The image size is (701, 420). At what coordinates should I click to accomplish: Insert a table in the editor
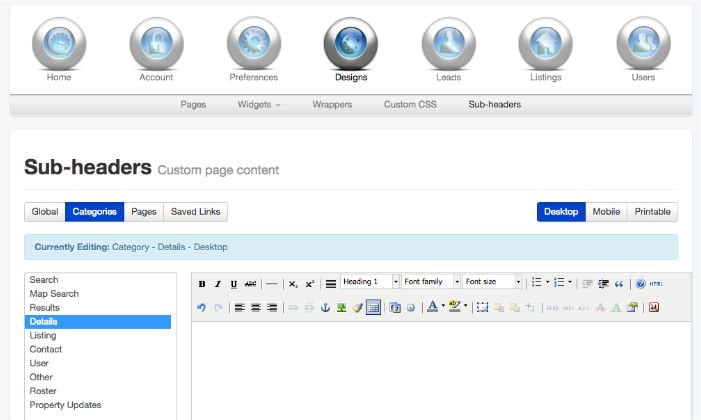click(x=373, y=308)
